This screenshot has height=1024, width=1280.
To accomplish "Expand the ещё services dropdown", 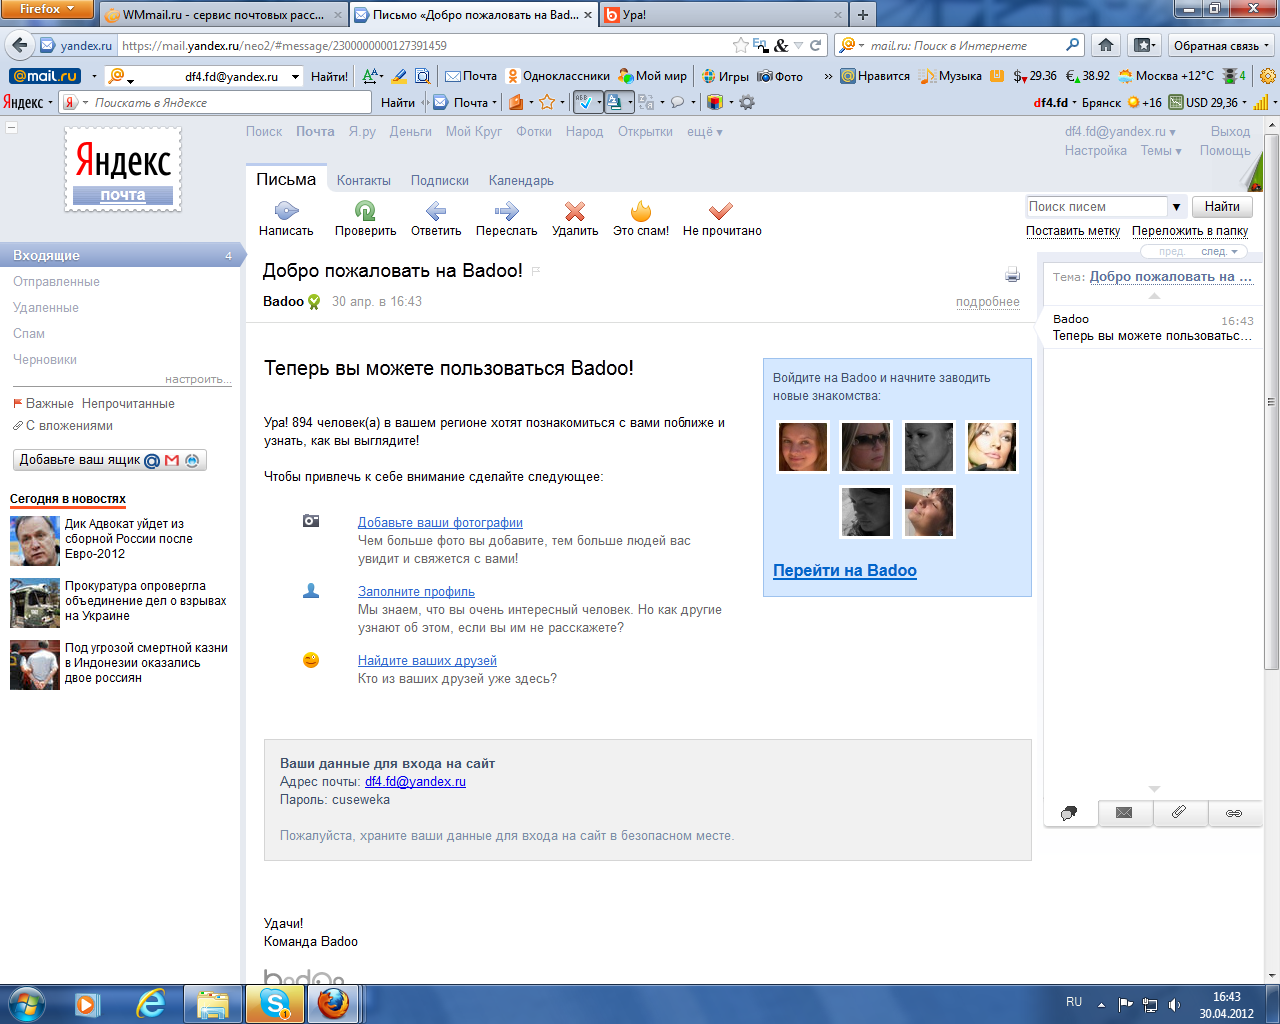I will tap(704, 132).
